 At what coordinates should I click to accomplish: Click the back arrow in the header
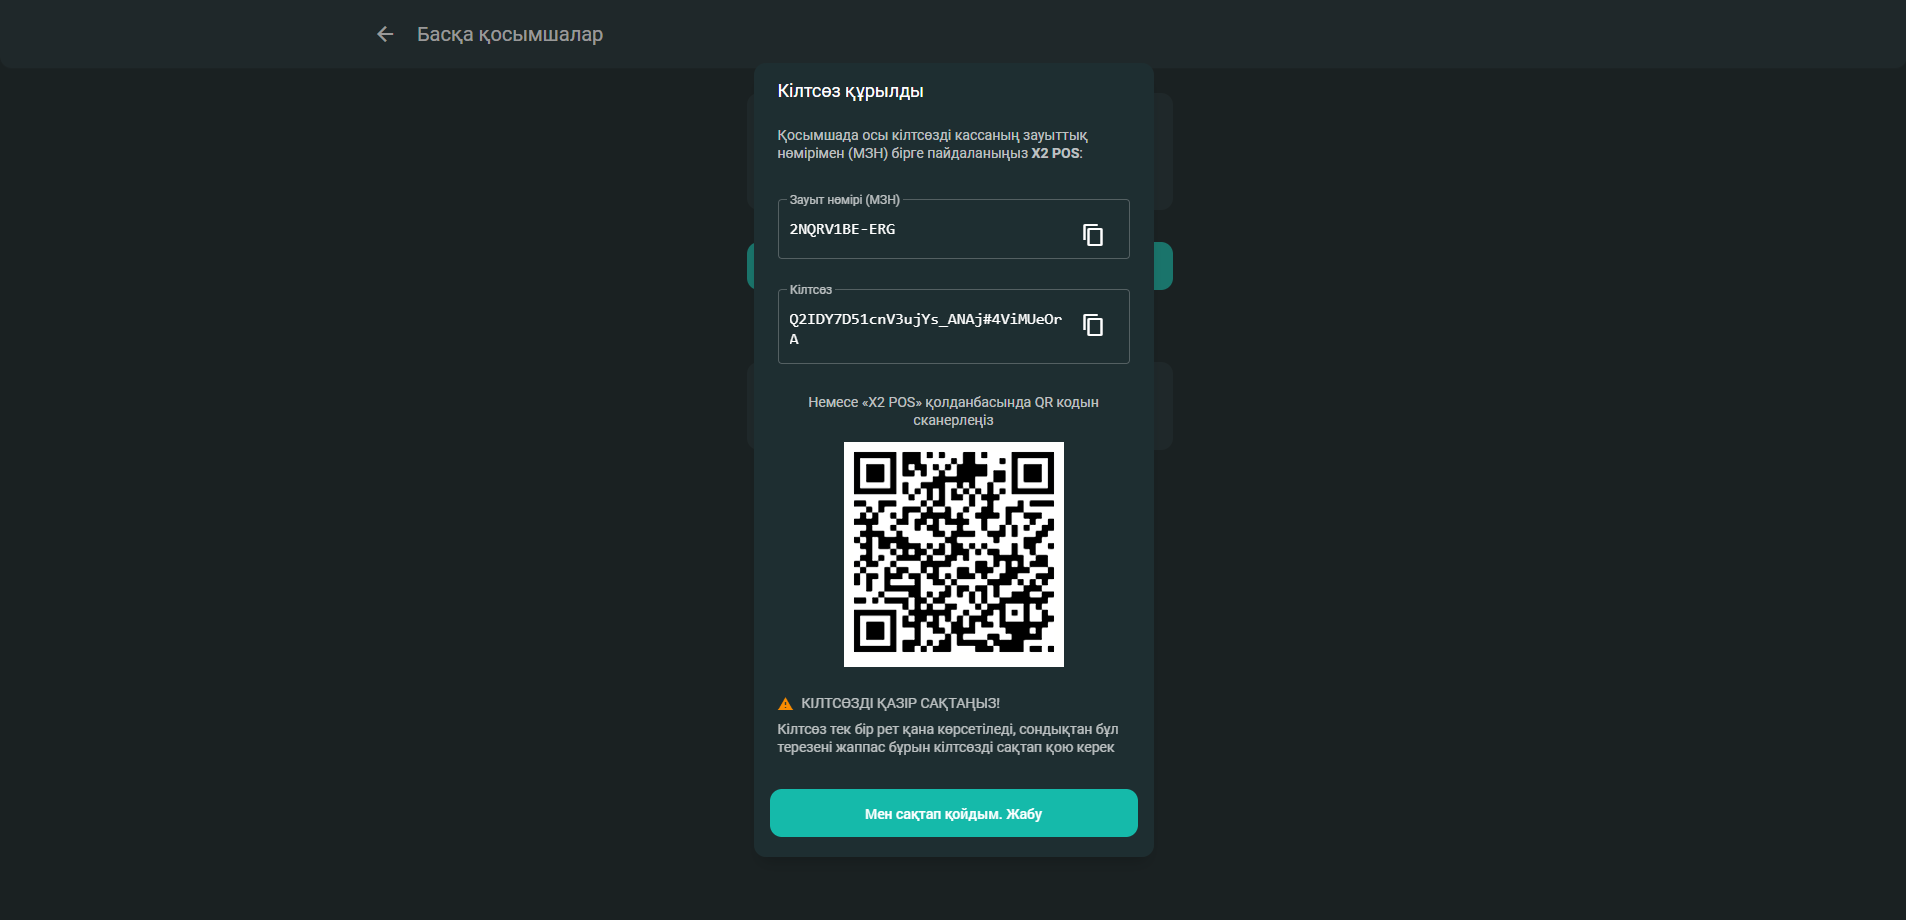click(385, 34)
